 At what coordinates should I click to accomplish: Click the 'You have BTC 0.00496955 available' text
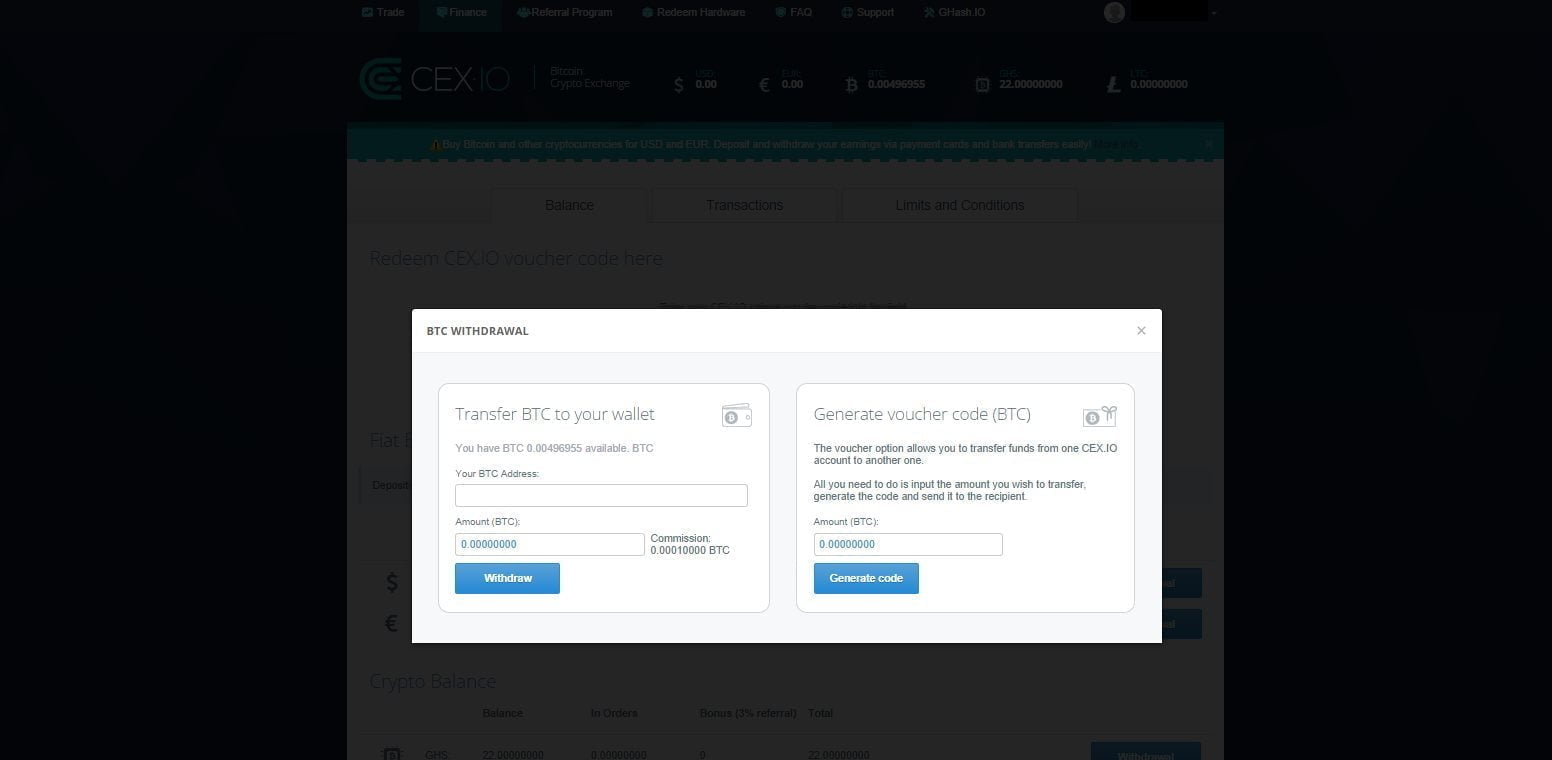pos(554,448)
